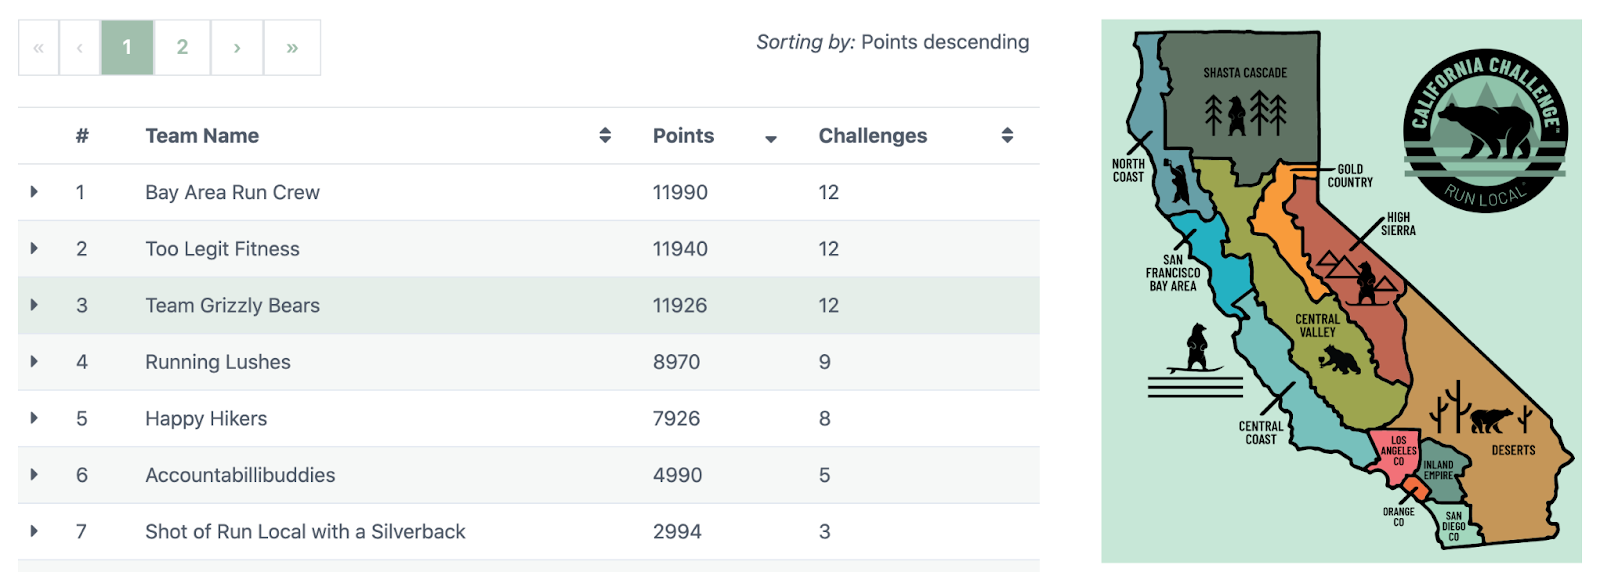Click the Accountabillibuddies team name
Image resolution: width=1600 pixels, height=572 pixels.
point(240,475)
